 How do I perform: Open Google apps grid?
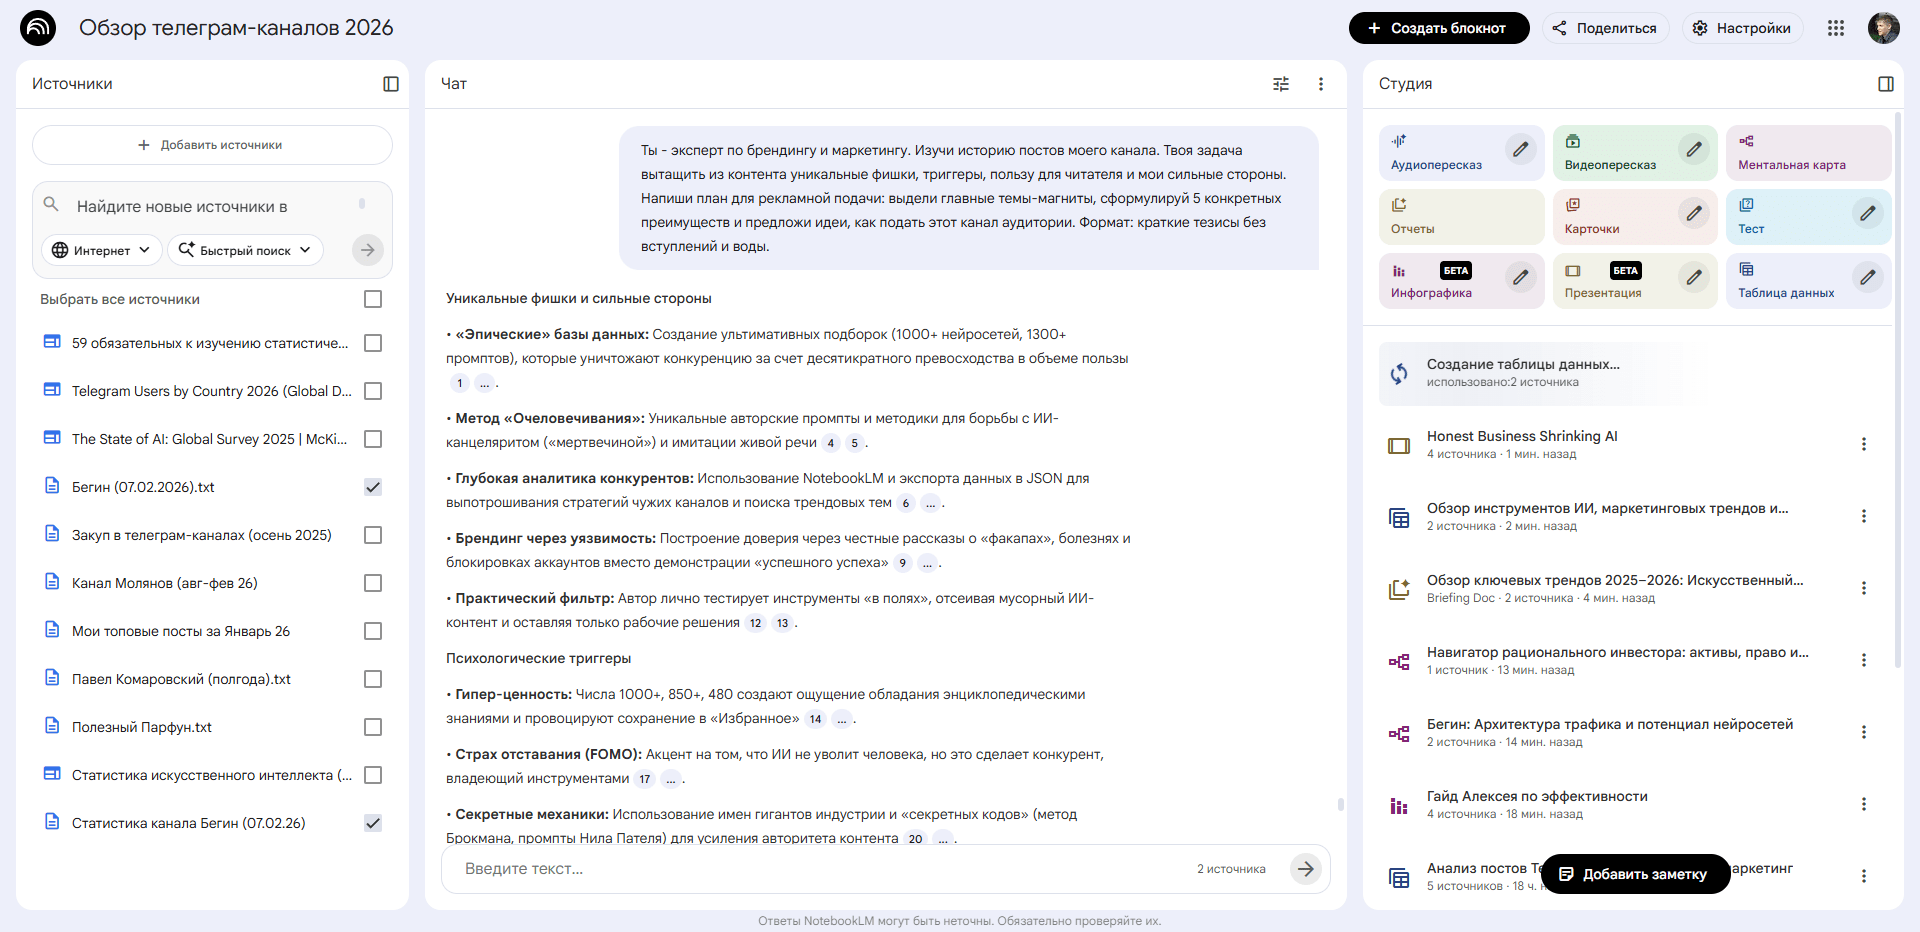[x=1836, y=28]
